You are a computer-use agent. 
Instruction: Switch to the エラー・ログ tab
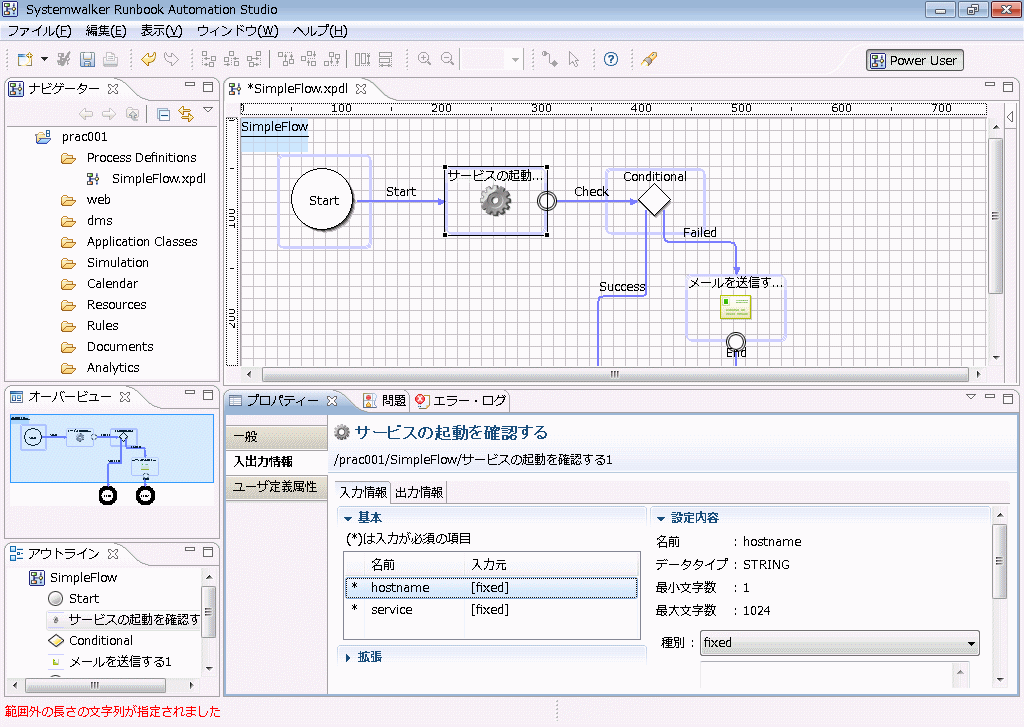tap(460, 400)
